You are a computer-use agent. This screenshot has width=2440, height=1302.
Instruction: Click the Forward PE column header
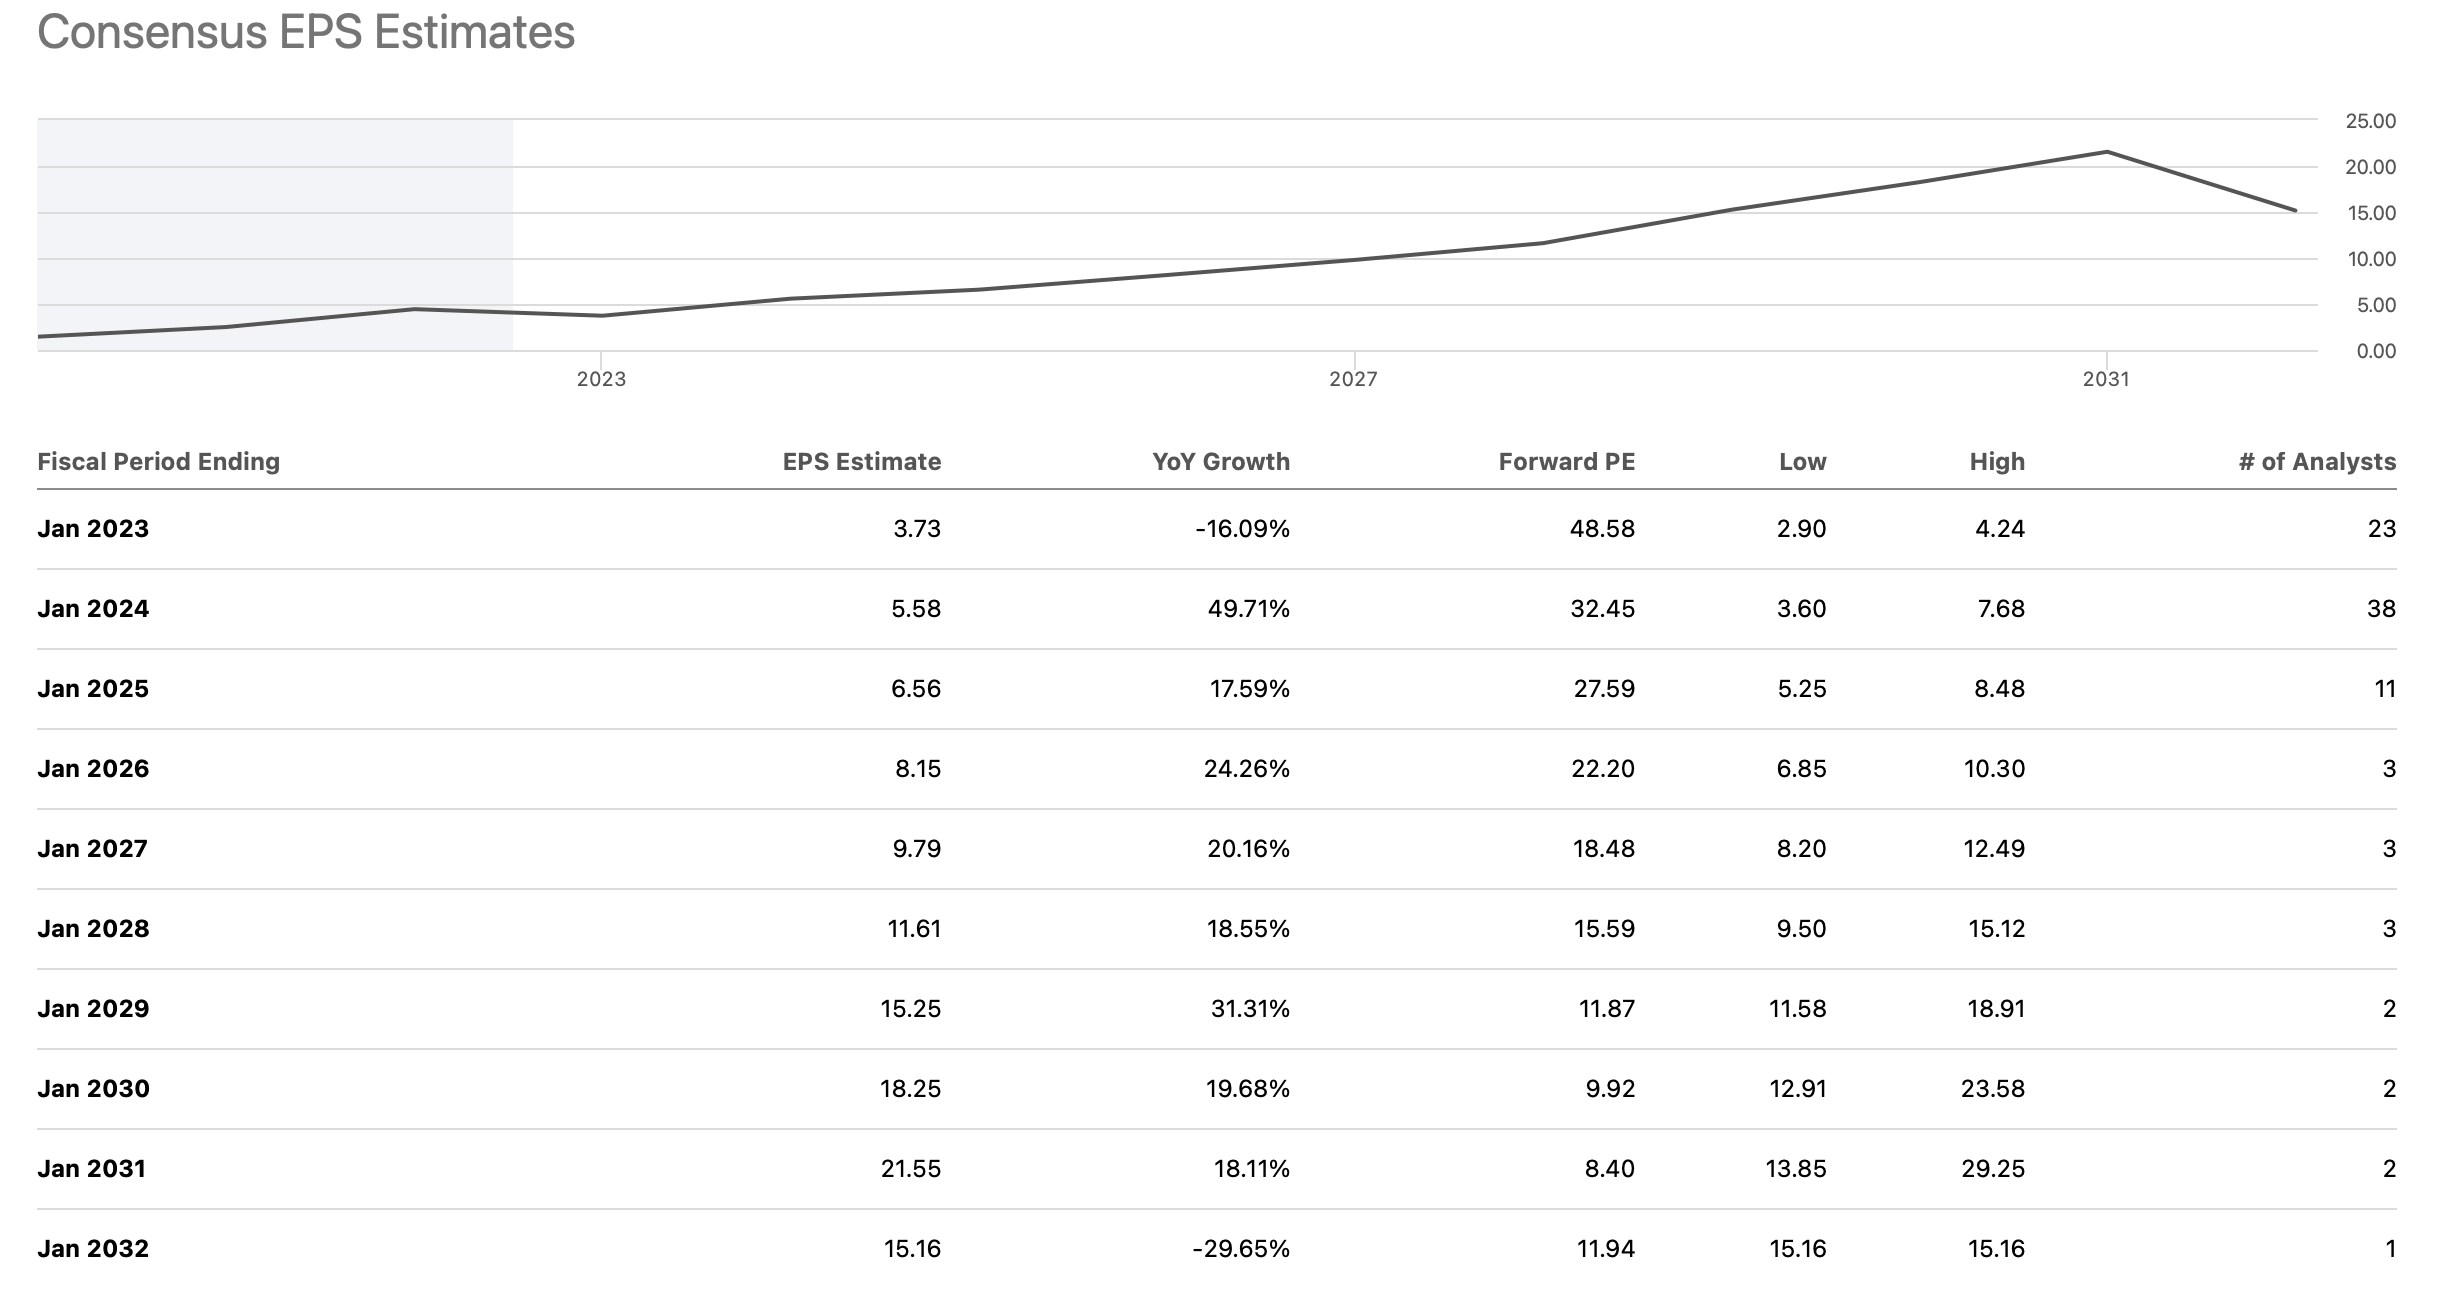[1566, 461]
